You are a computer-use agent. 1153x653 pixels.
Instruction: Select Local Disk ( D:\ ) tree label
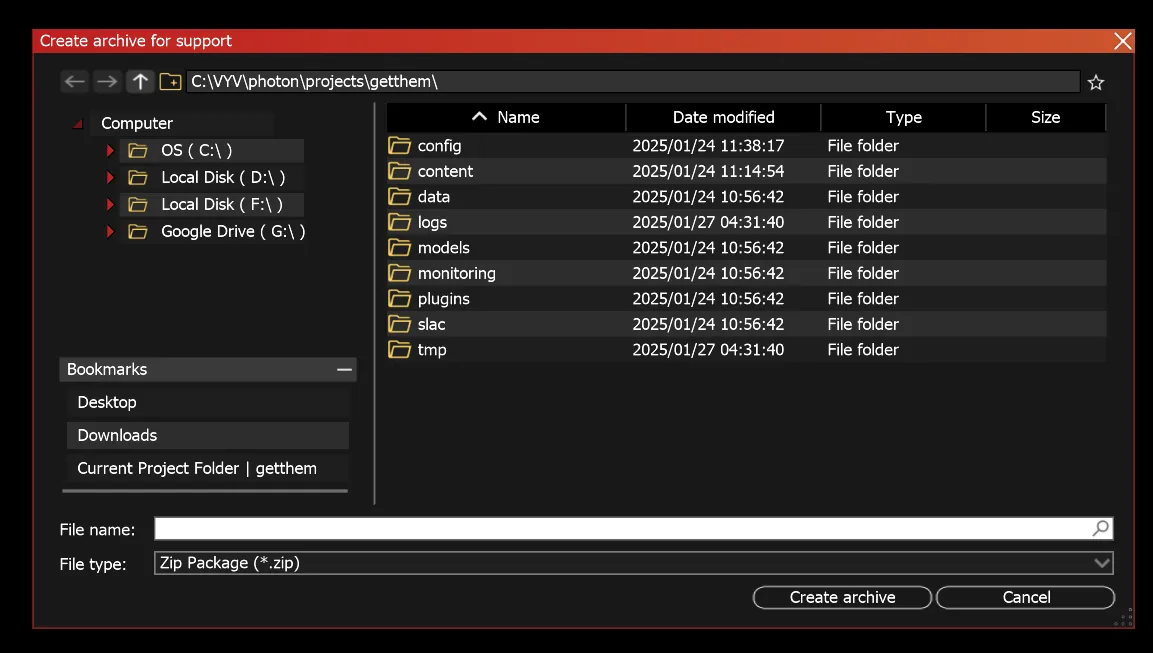point(223,177)
